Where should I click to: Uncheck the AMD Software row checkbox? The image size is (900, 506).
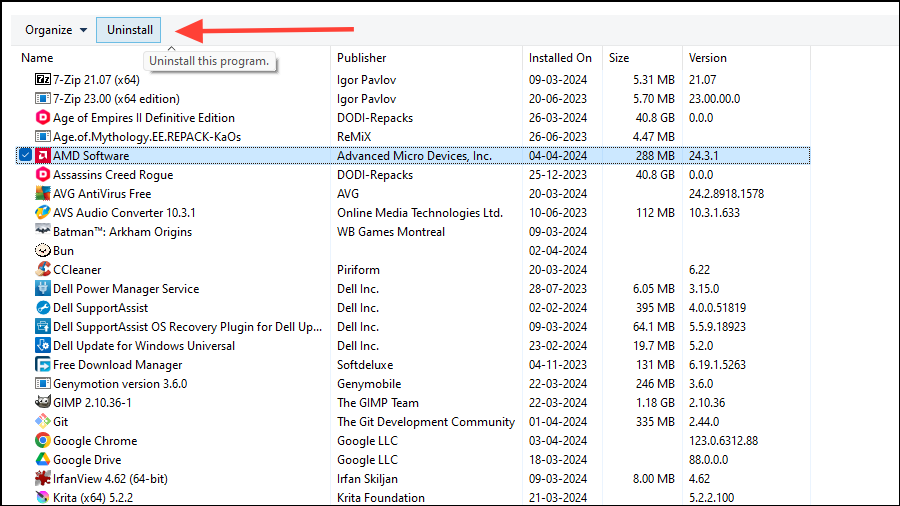click(x=25, y=155)
